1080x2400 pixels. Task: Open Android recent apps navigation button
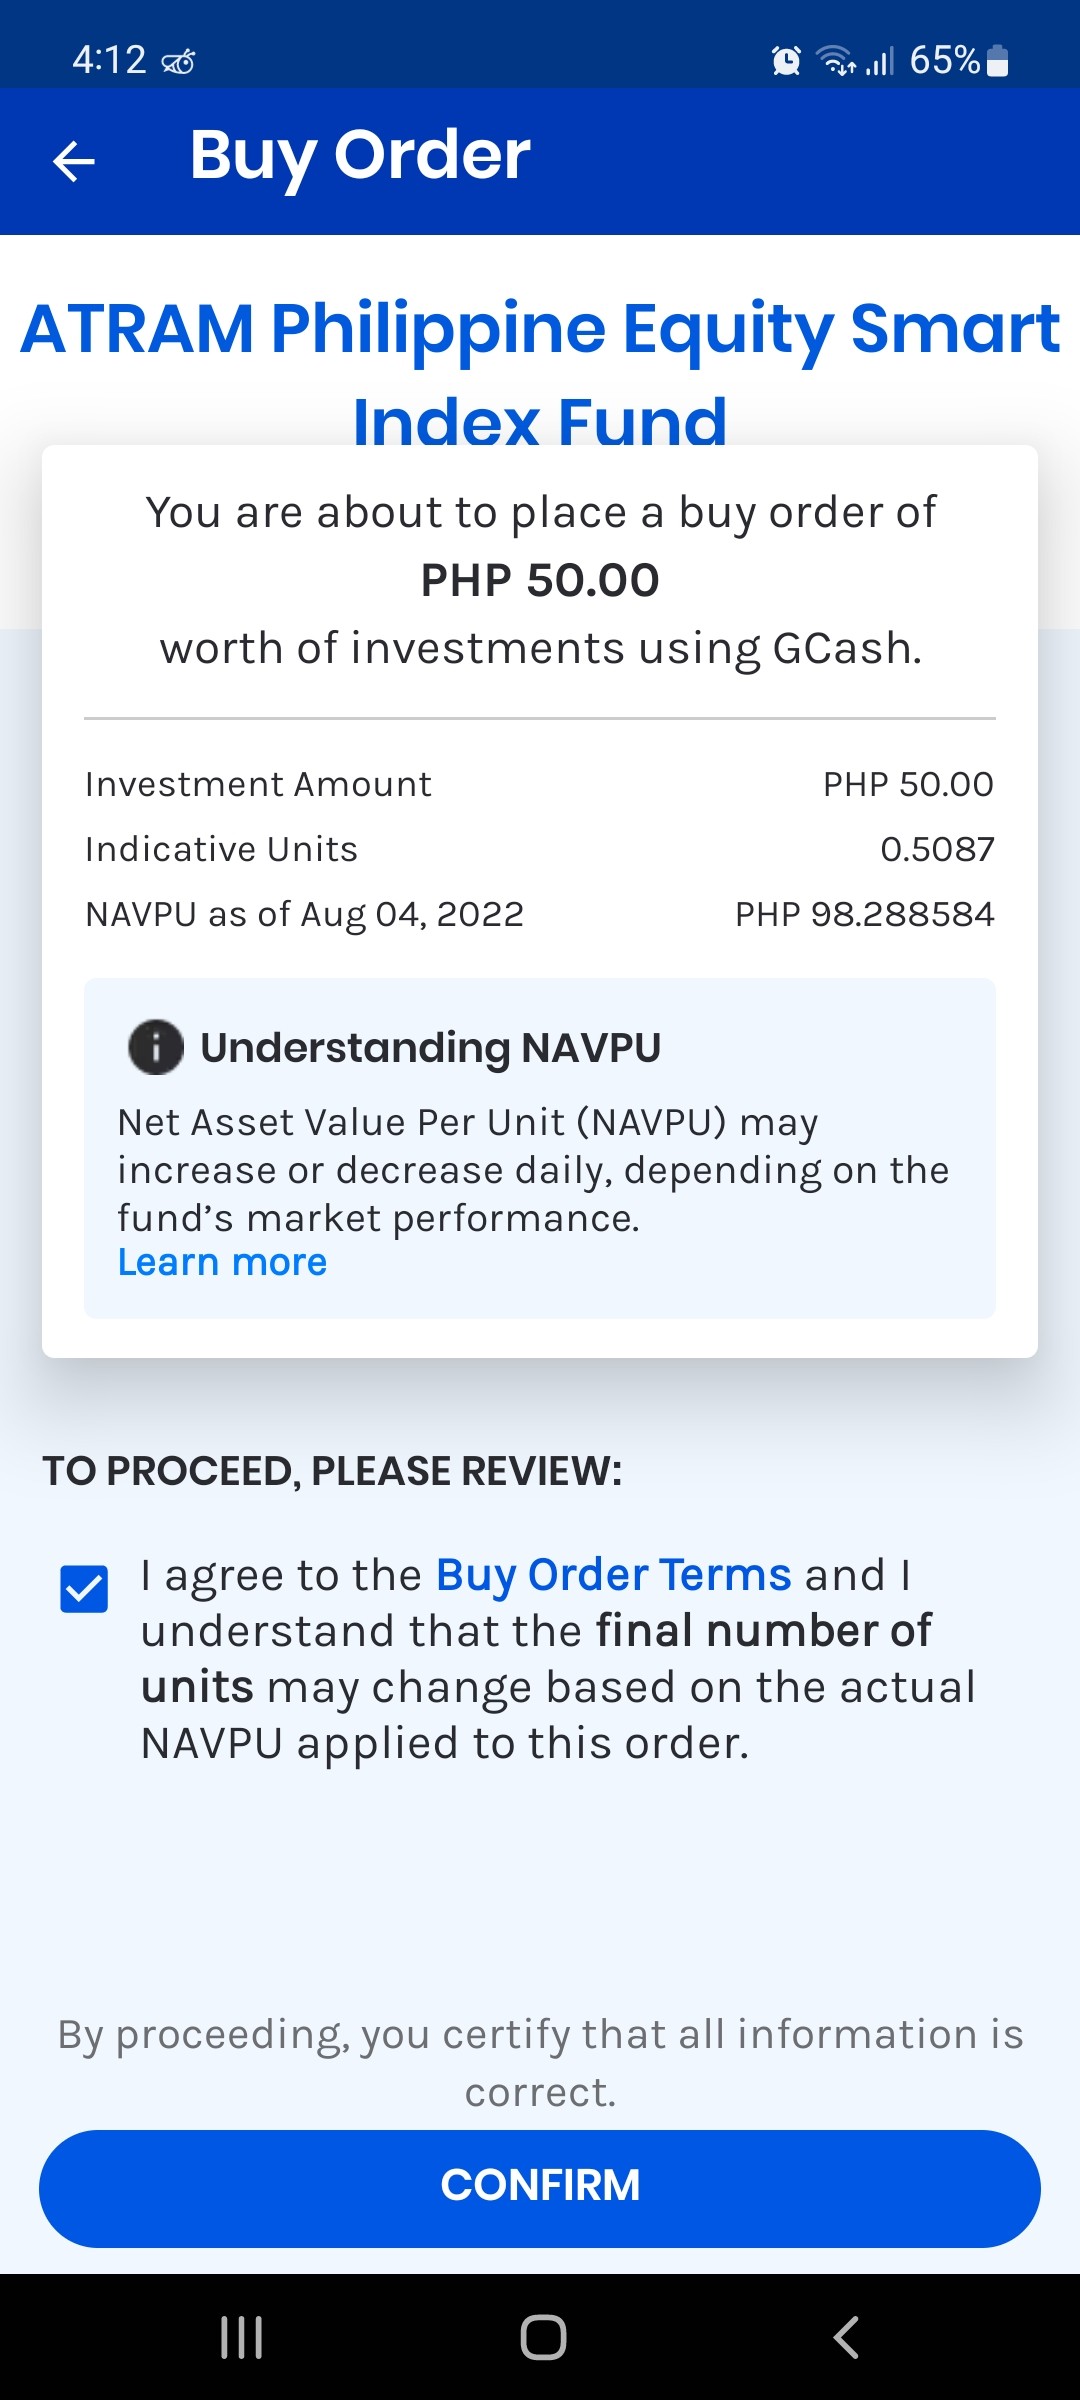242,2337
